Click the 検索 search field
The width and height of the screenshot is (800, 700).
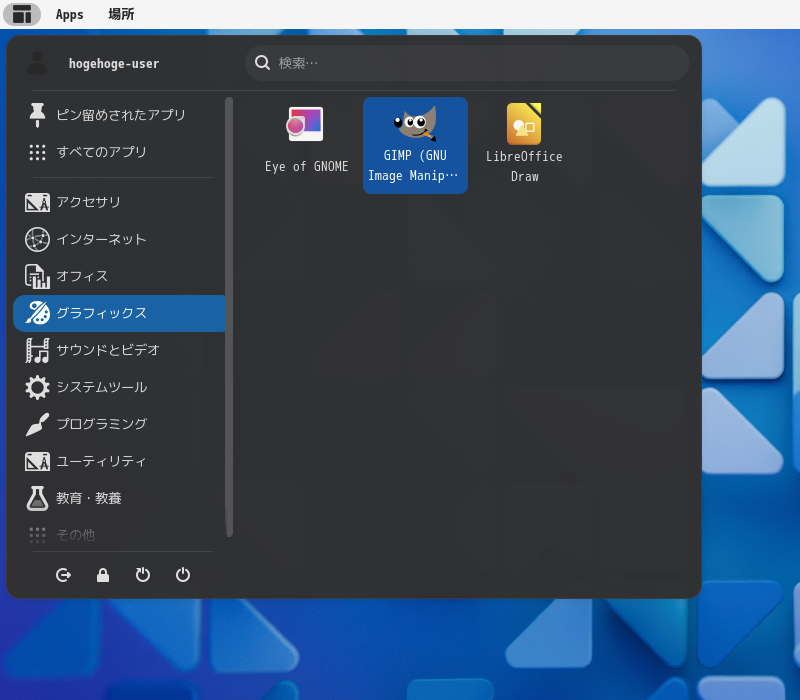[467, 63]
